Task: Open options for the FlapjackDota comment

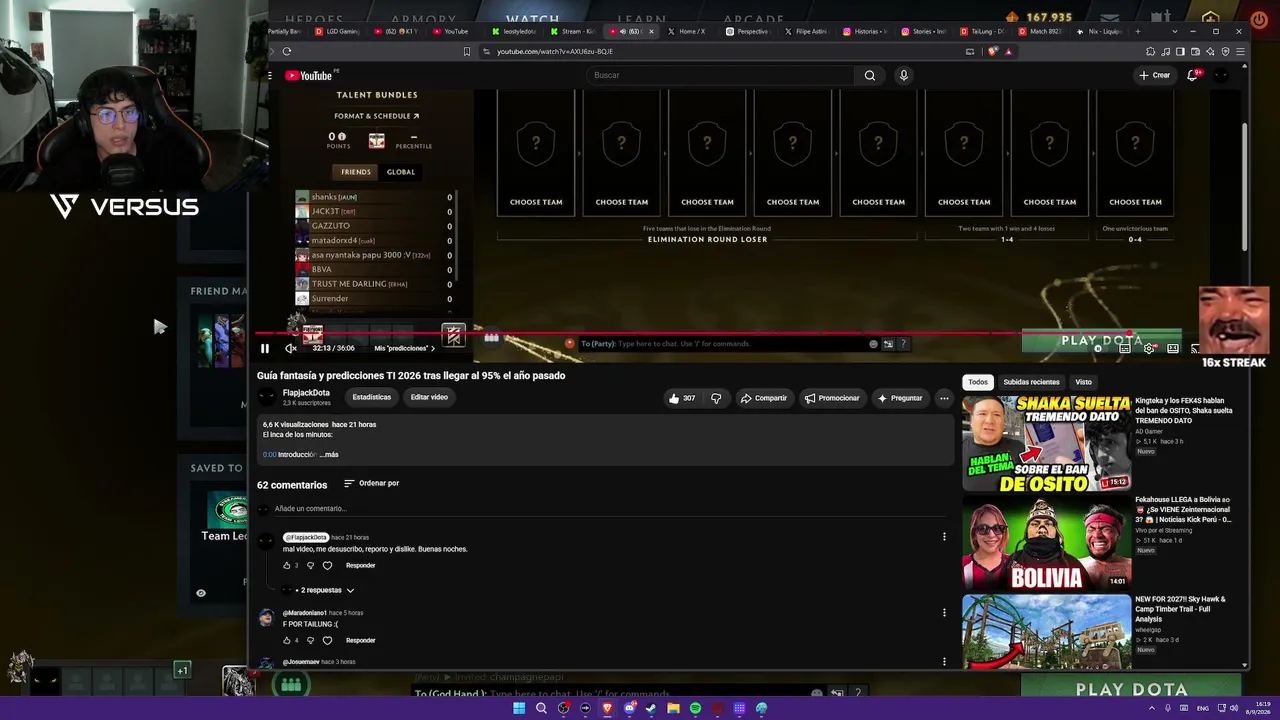Action: coord(944,537)
